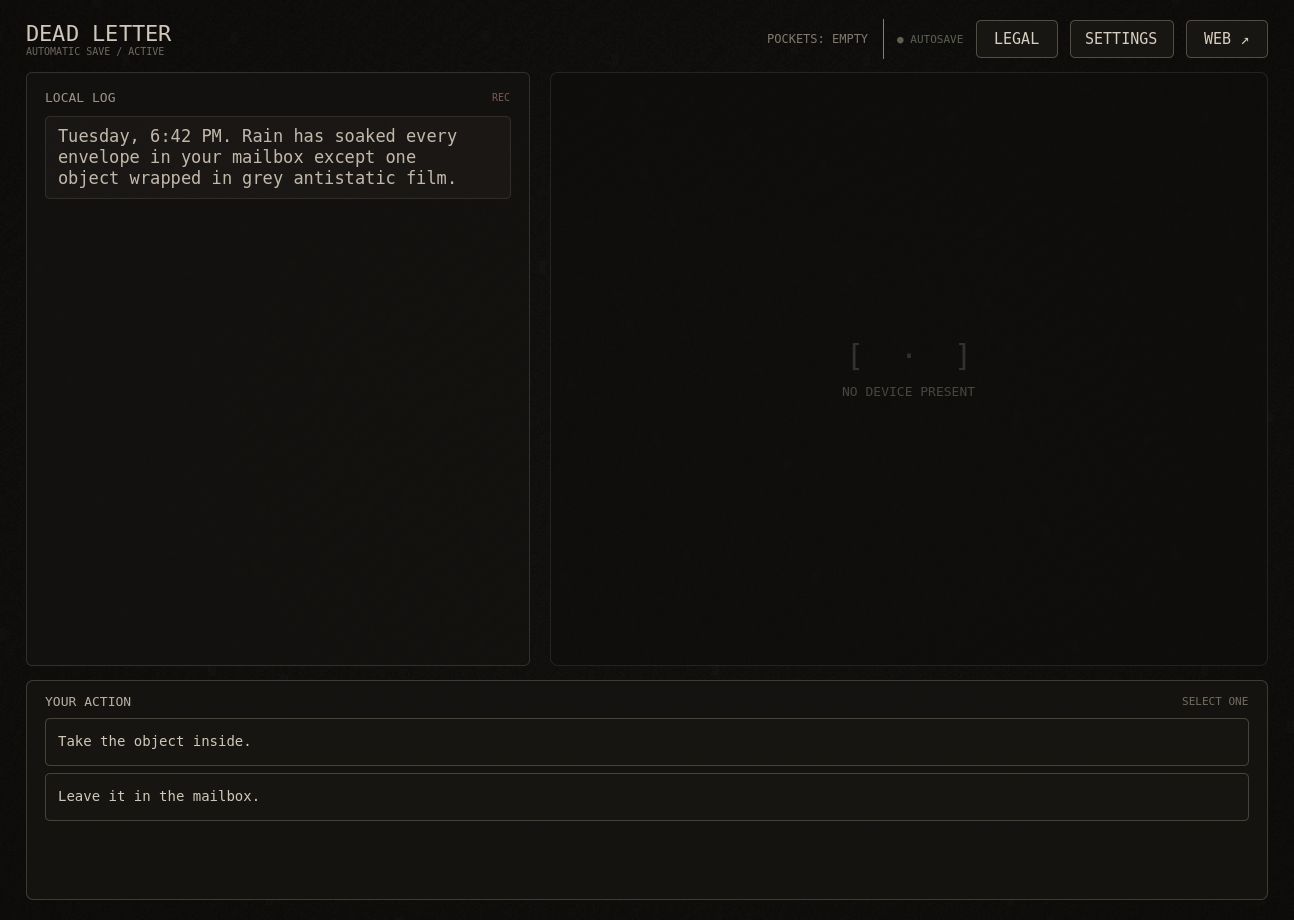
Task: Click the SELECT ONE hint label
Action: point(1215,702)
